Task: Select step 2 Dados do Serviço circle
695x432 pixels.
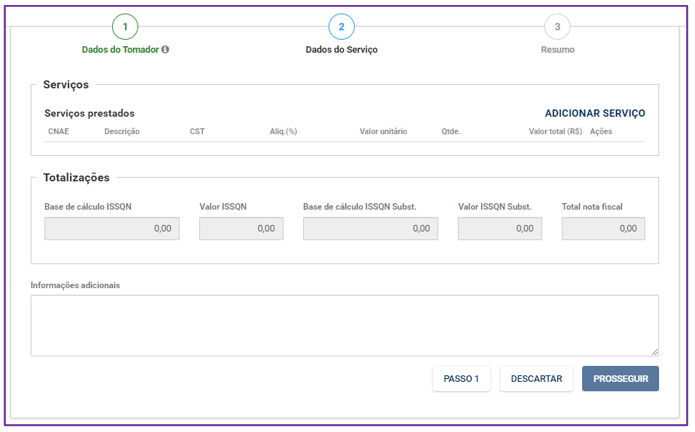Action: [341, 27]
